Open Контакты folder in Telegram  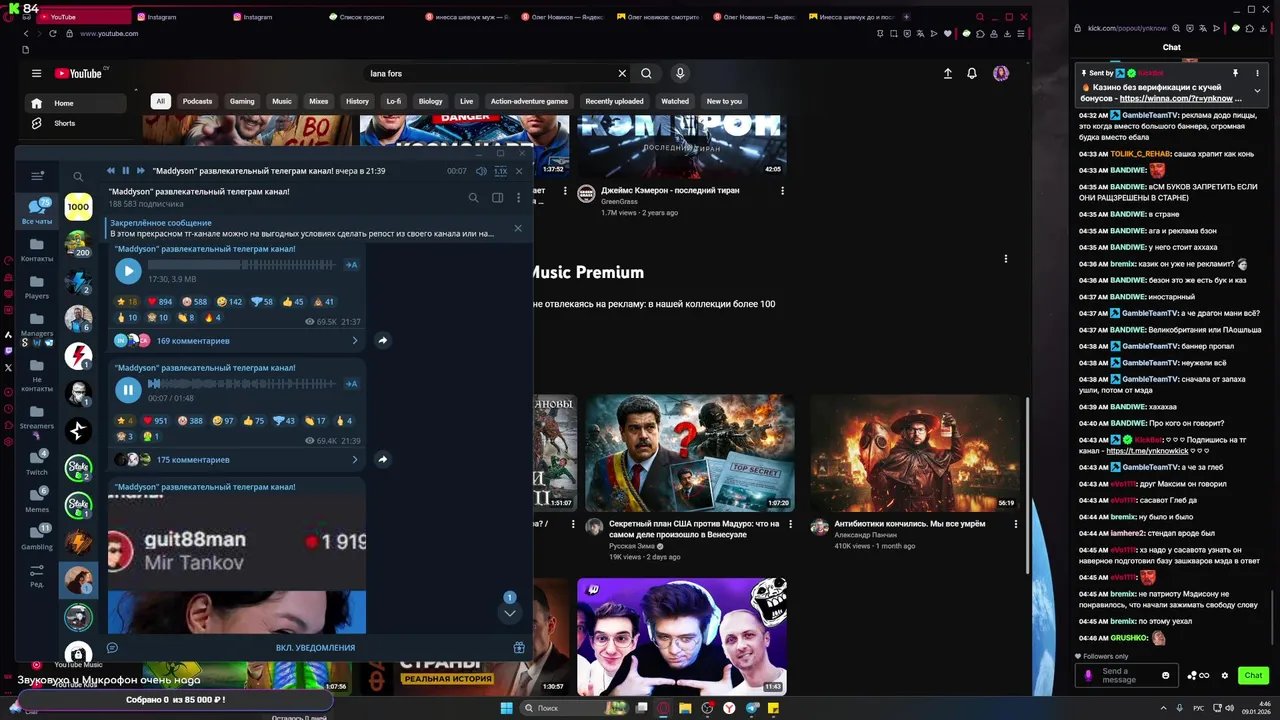click(37, 249)
